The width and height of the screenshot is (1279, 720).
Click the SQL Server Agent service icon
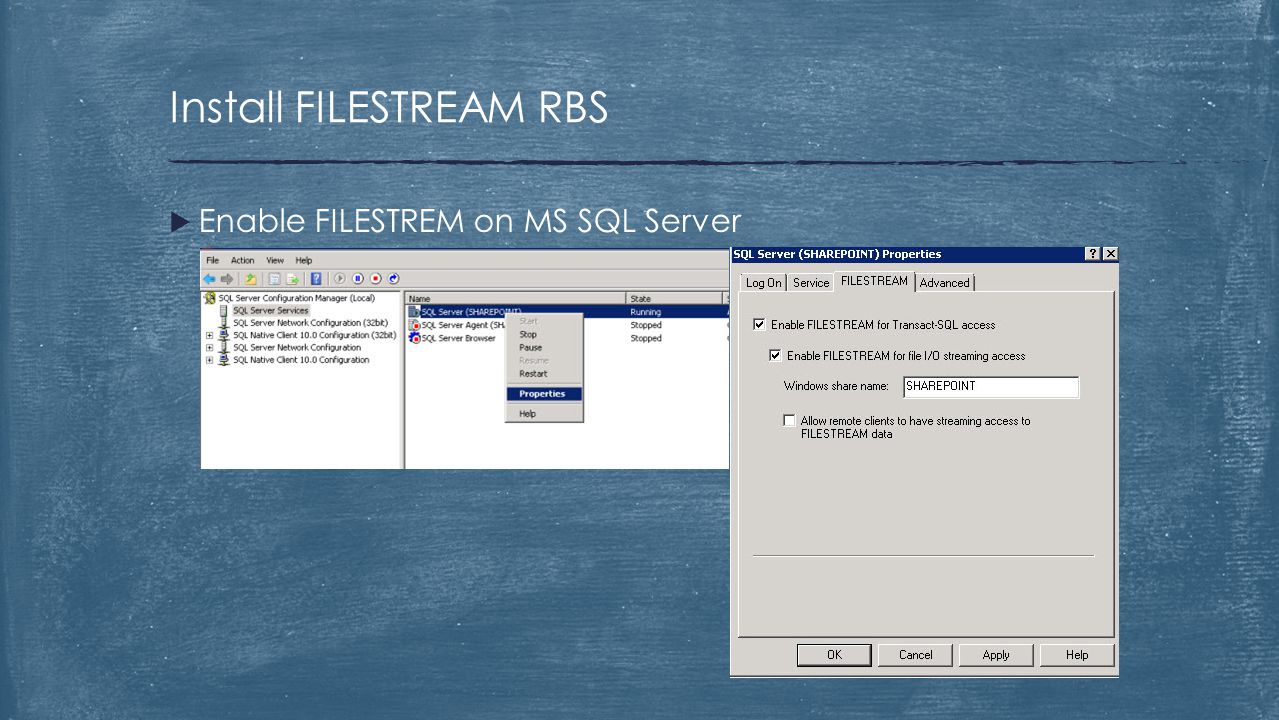pos(415,325)
